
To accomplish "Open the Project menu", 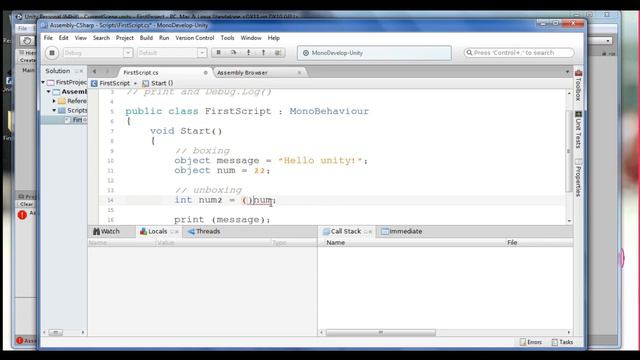I will (124, 38).
